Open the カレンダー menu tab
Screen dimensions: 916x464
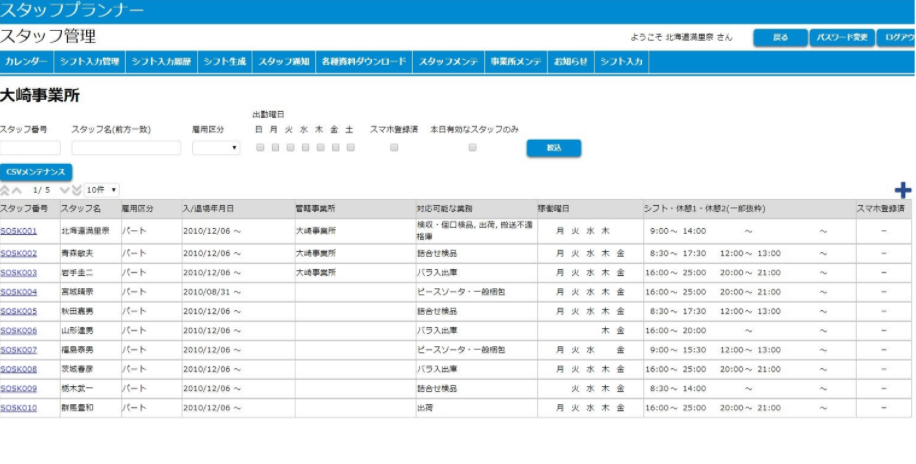pos(26,62)
